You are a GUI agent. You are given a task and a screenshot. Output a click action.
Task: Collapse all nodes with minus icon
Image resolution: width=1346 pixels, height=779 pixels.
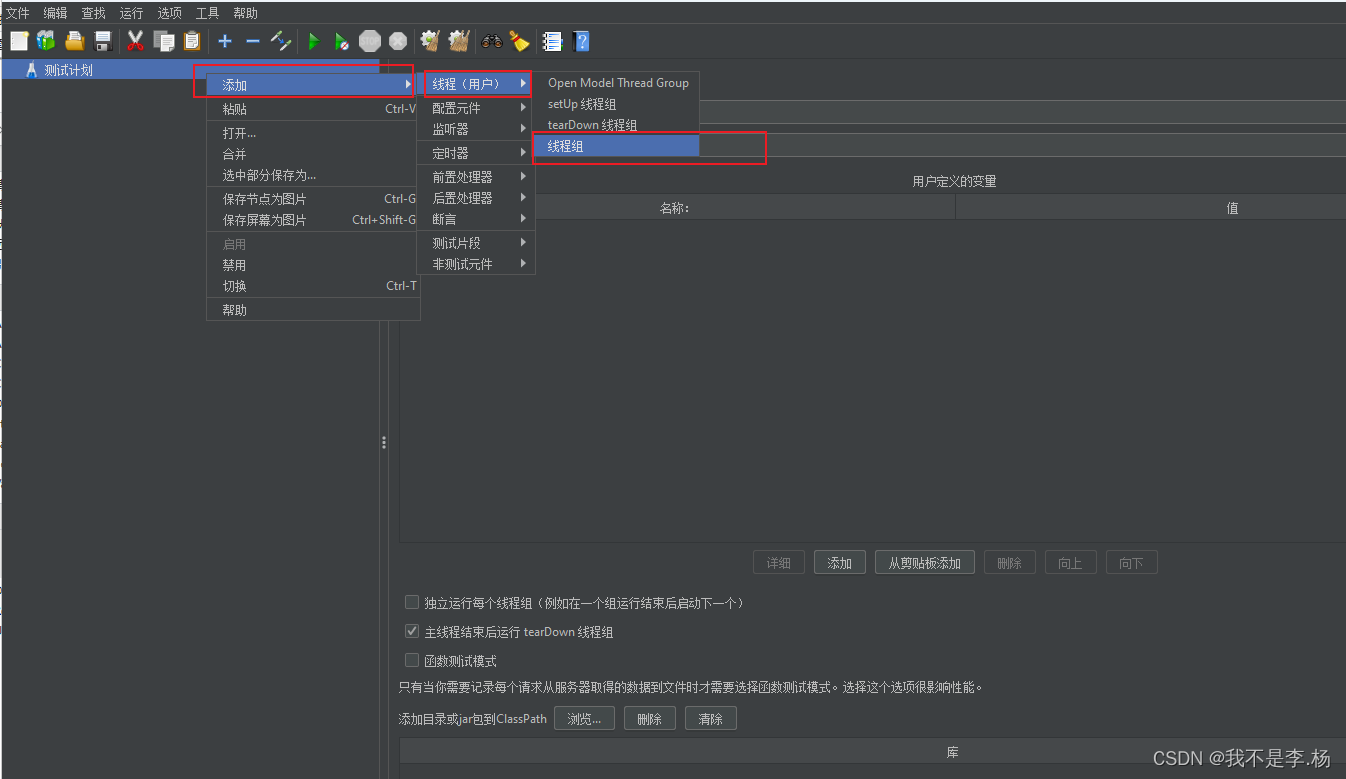point(253,41)
